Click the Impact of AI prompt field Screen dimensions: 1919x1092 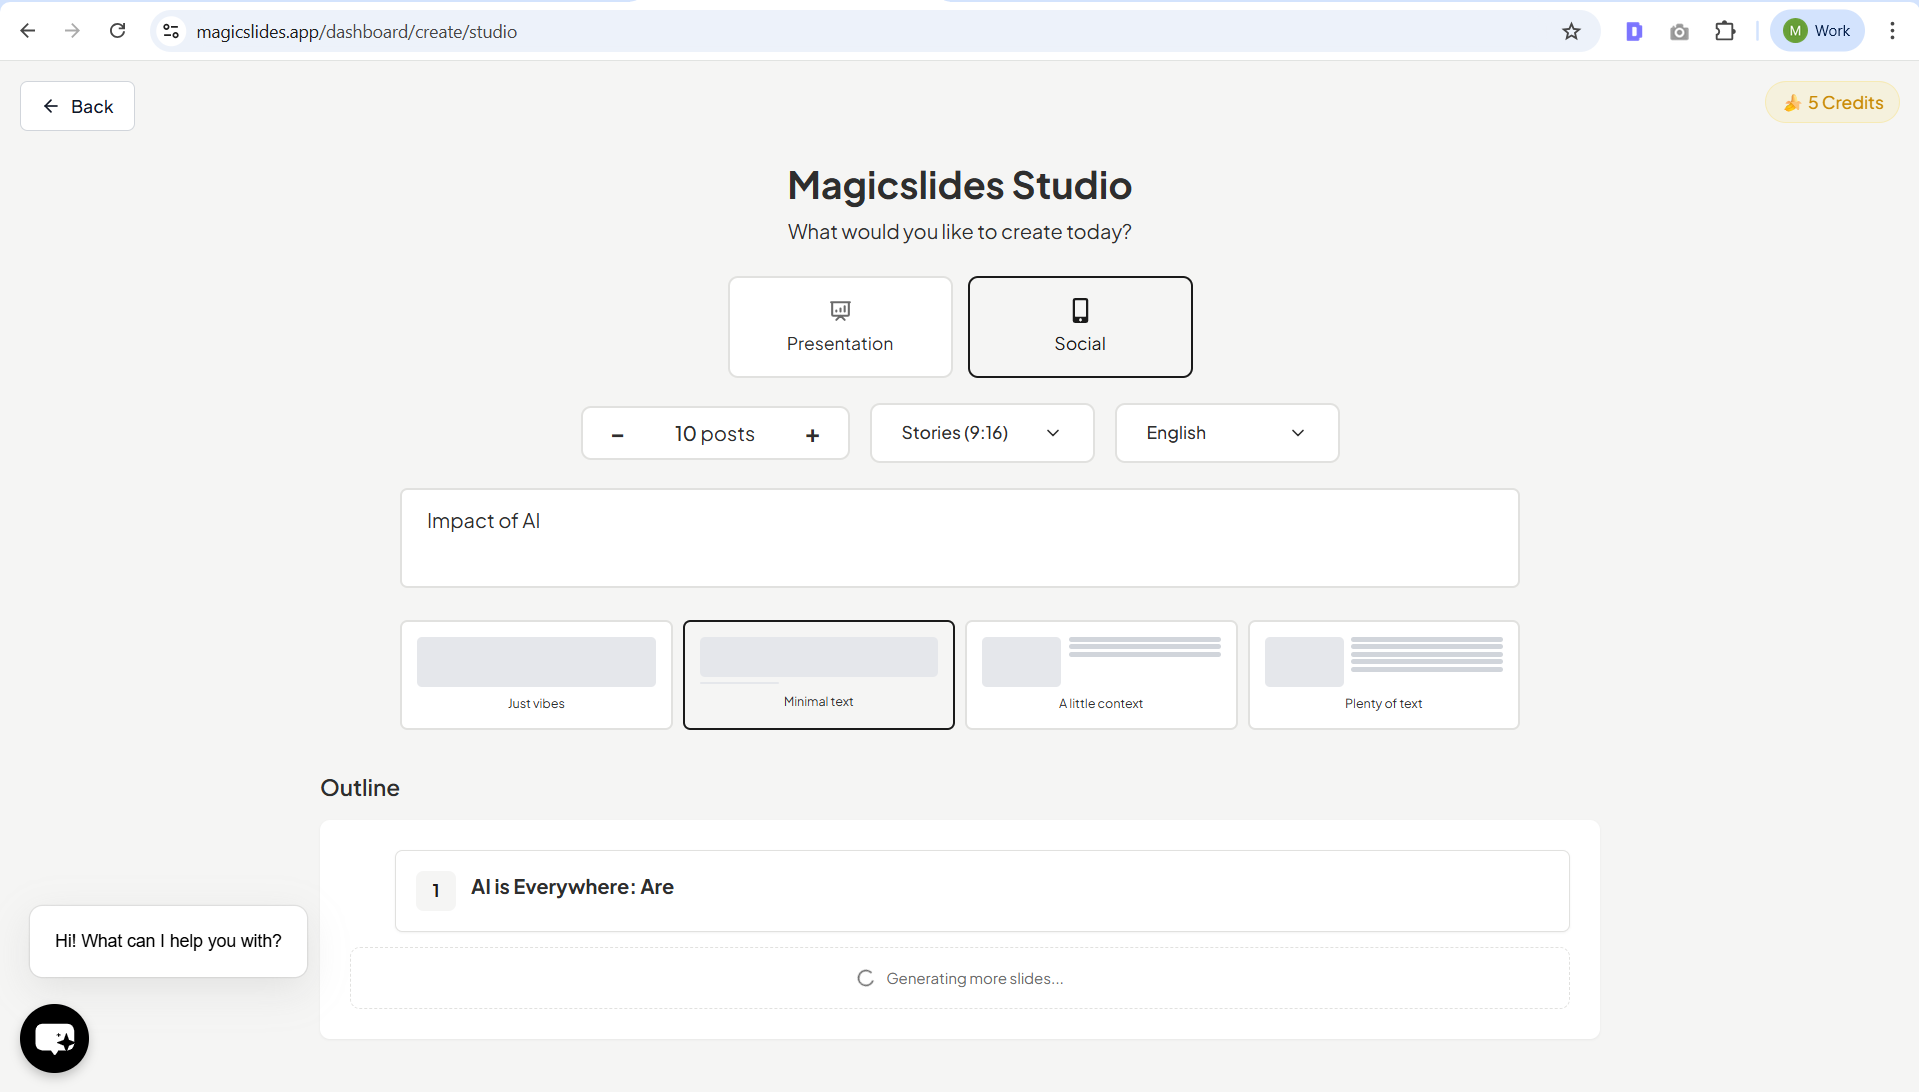(x=960, y=538)
